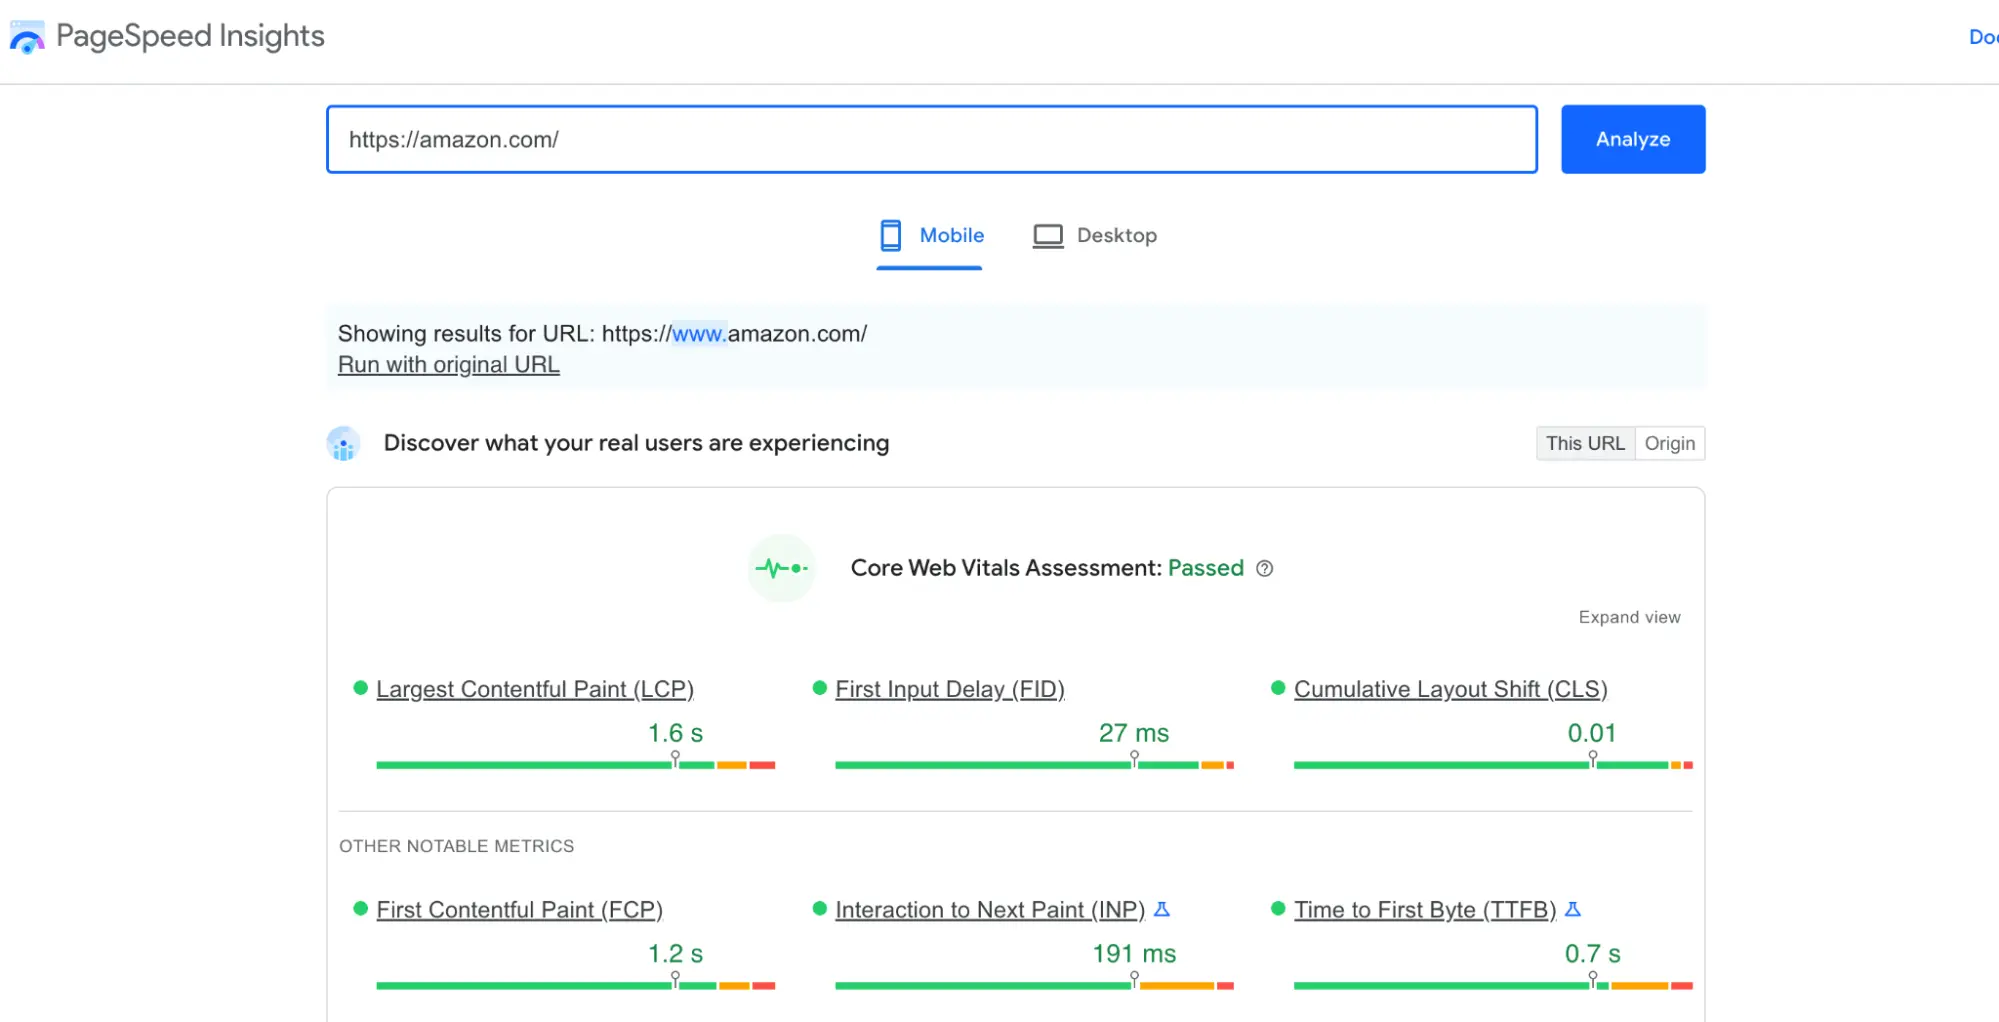
Task: Open First Contentful Paint (FCP) link
Action: [x=519, y=910]
